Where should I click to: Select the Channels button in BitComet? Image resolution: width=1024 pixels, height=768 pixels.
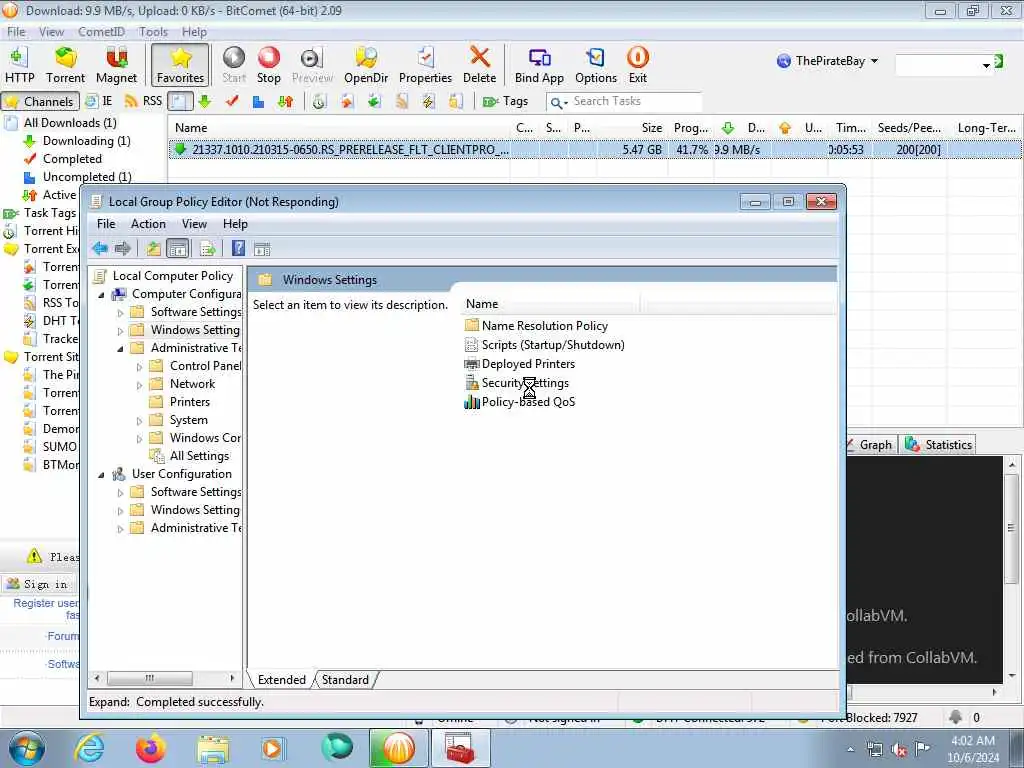[x=40, y=101]
